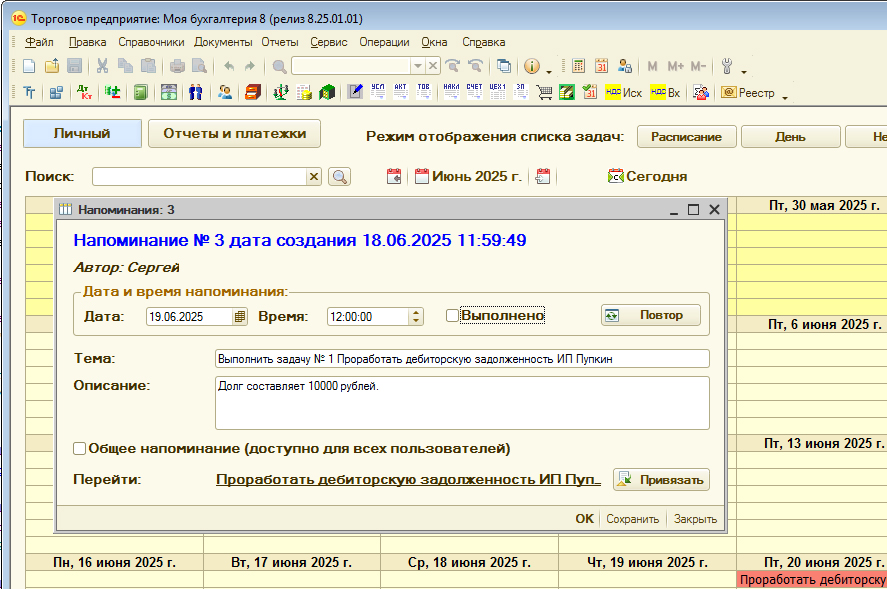Image resolution: width=887 pixels, height=589 pixels.
Task: Expand the toolbar search combo box dropdown
Action: (x=418, y=66)
